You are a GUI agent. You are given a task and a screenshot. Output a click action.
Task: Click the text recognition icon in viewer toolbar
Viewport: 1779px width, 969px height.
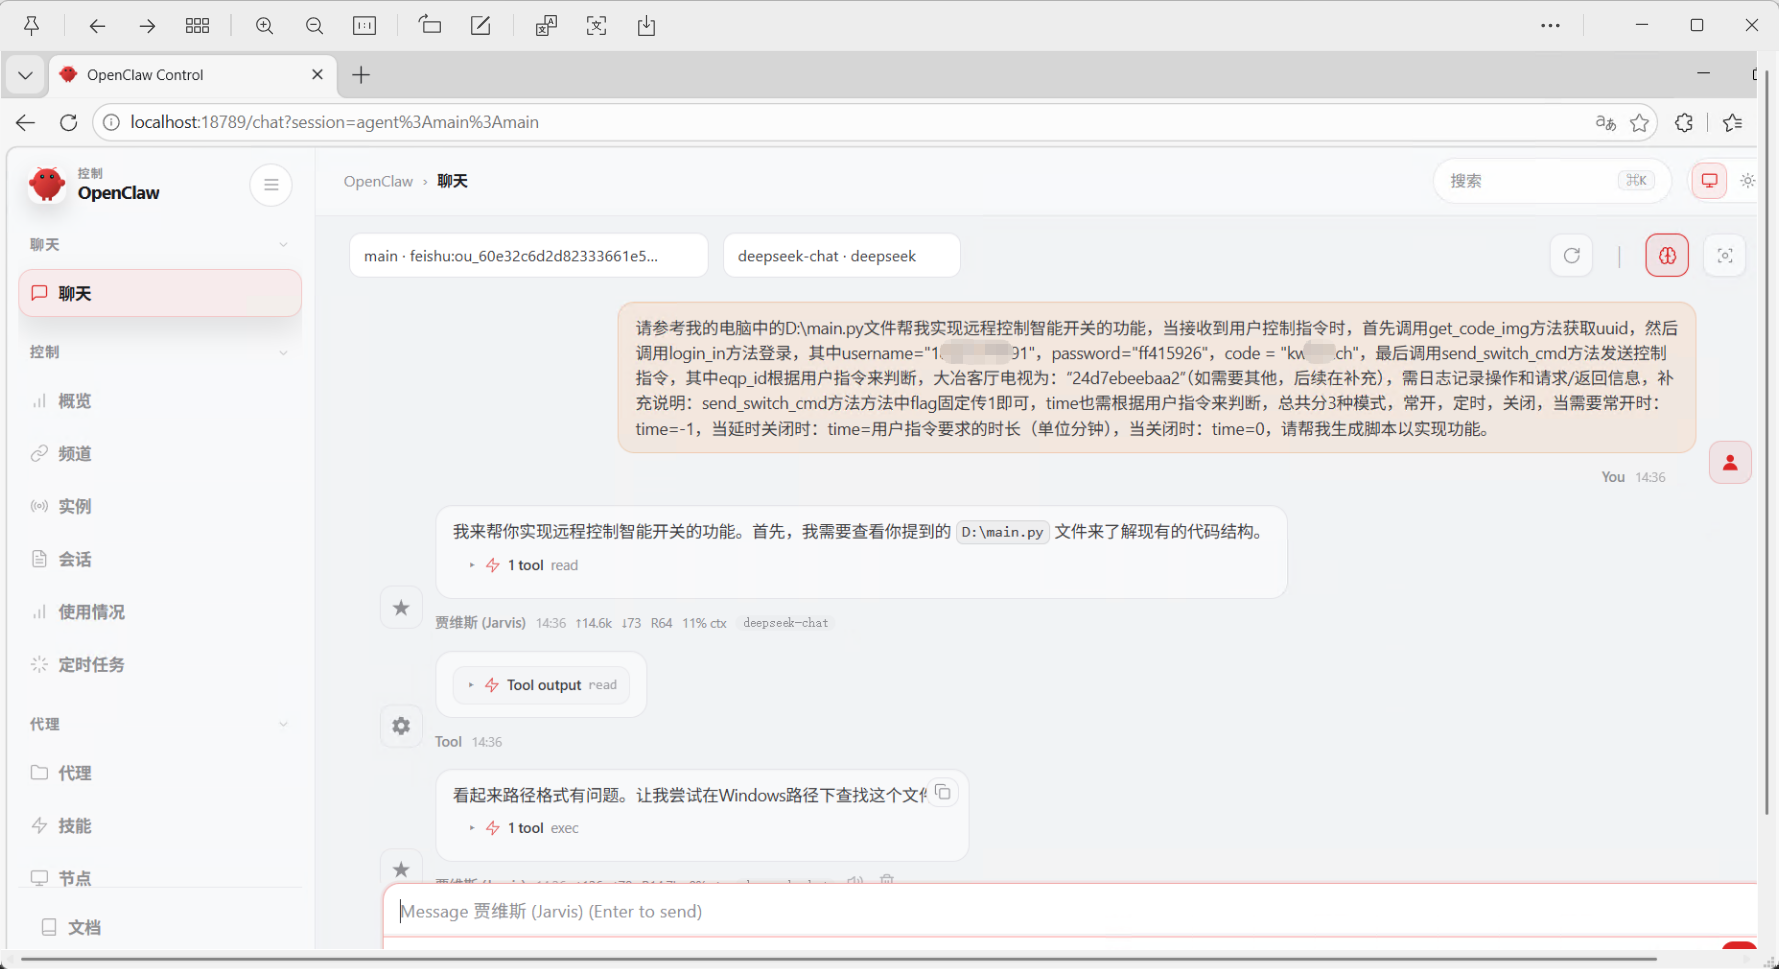[x=597, y=26]
